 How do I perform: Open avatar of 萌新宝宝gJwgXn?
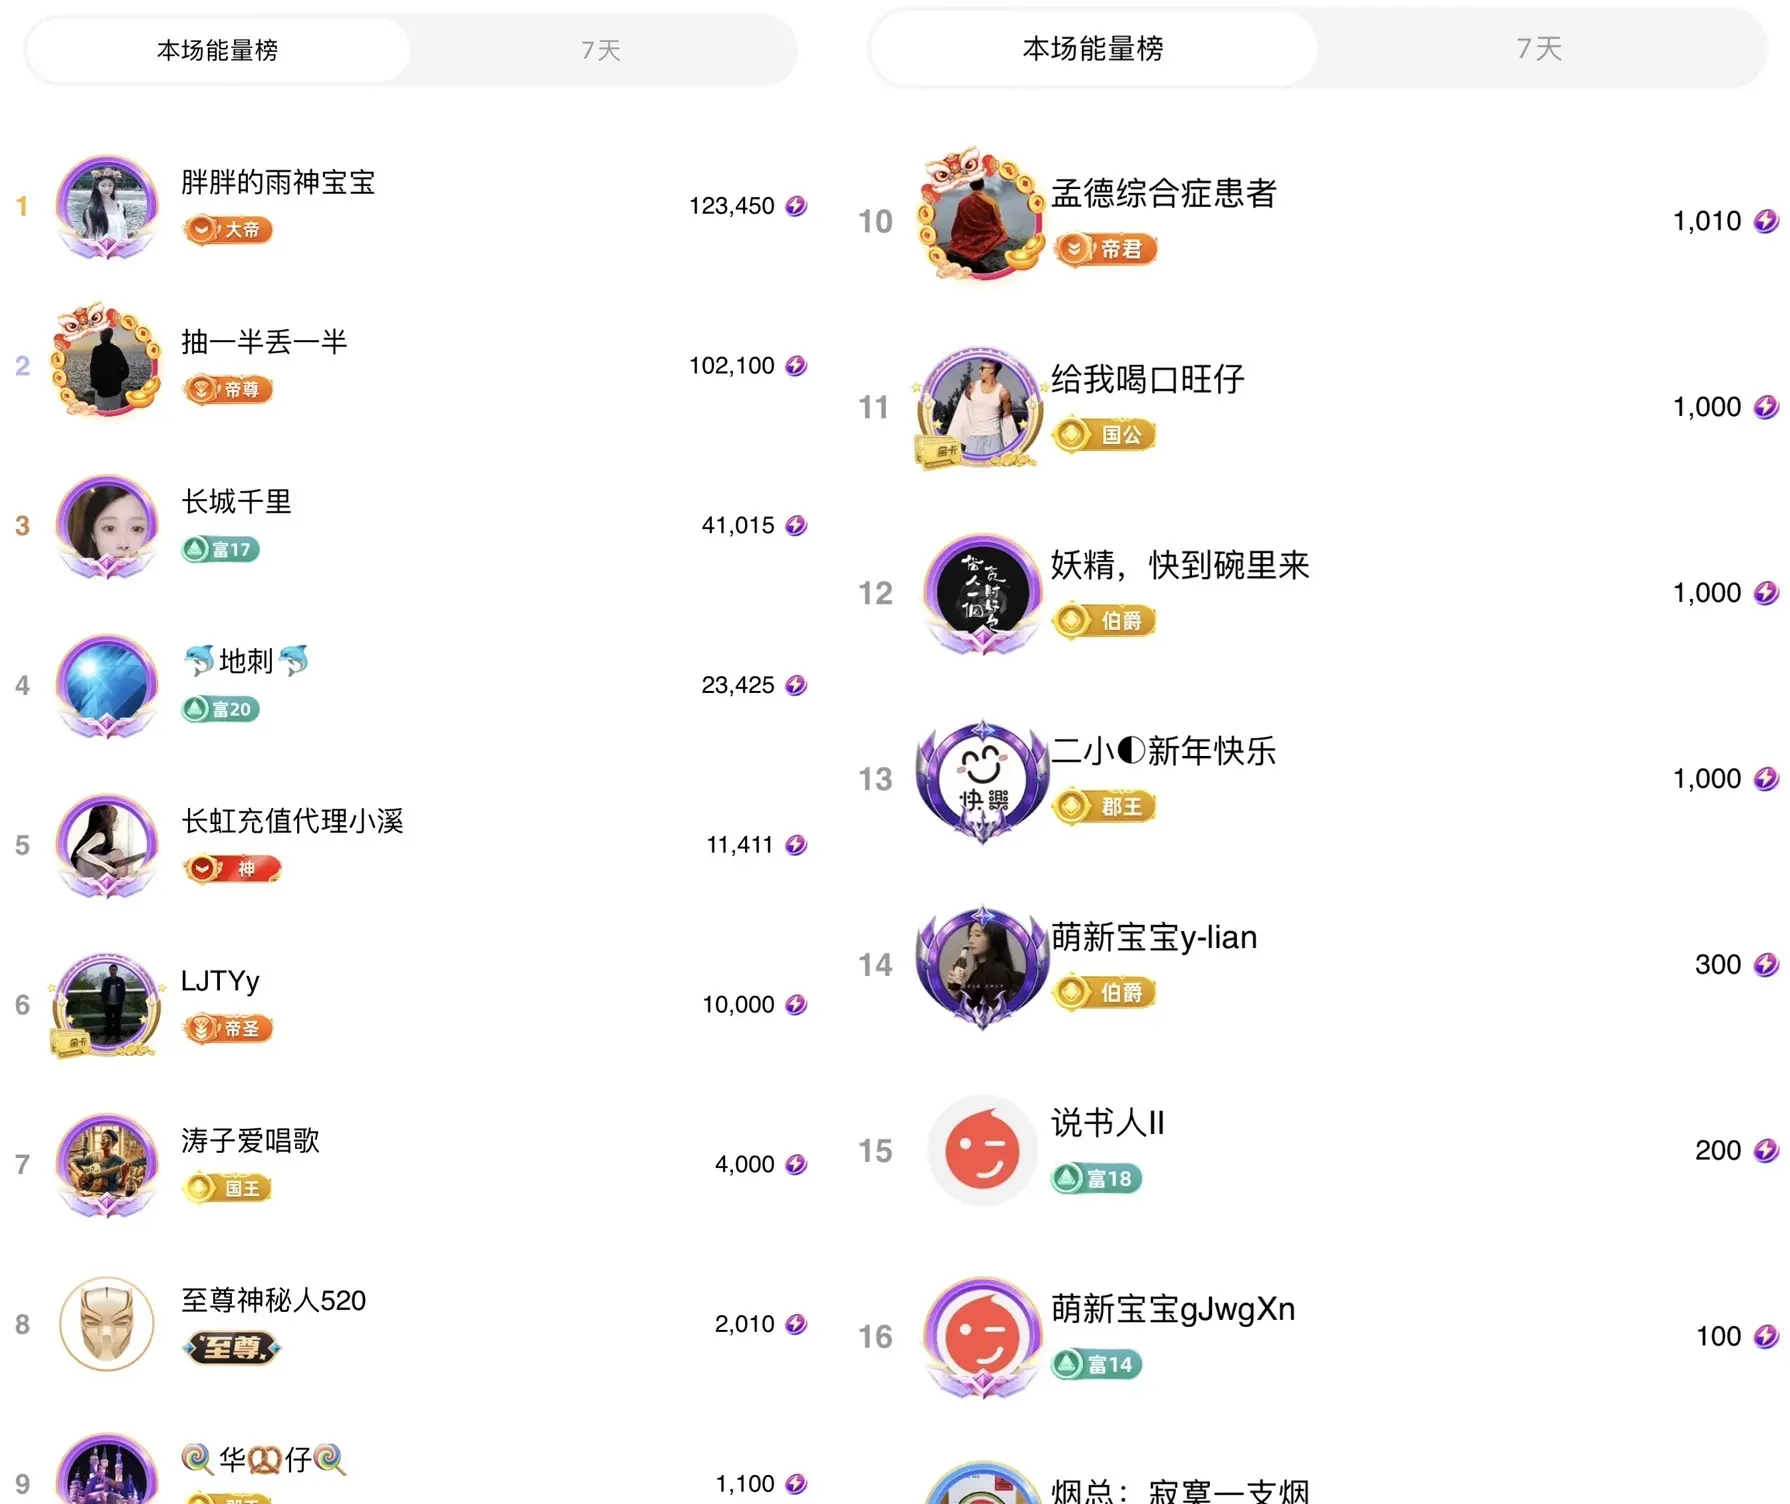point(982,1338)
